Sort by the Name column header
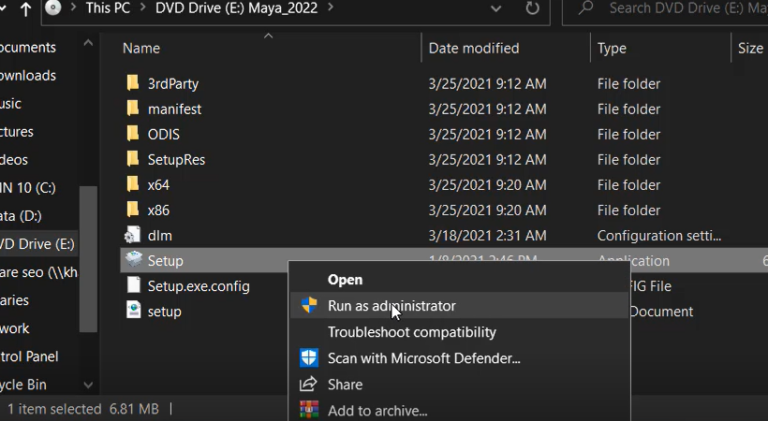 pyautogui.click(x=141, y=48)
